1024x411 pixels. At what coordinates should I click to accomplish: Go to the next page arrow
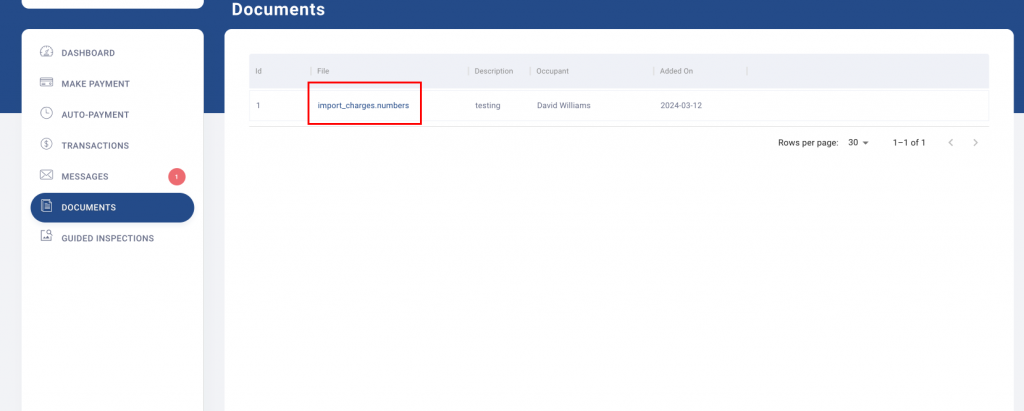(x=975, y=143)
